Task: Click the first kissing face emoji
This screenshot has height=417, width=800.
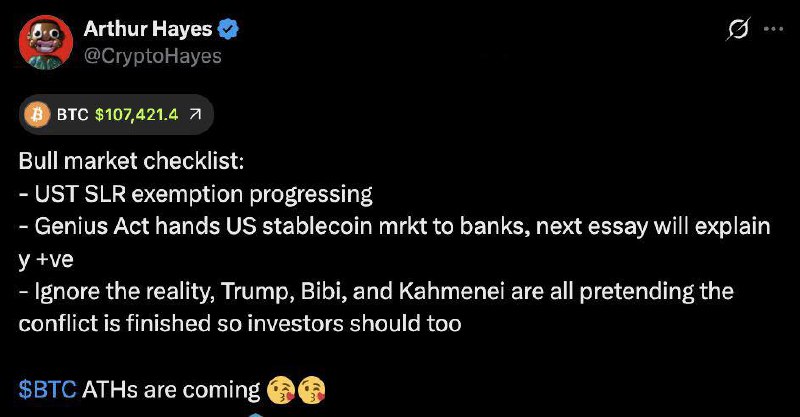Action: click(281, 390)
